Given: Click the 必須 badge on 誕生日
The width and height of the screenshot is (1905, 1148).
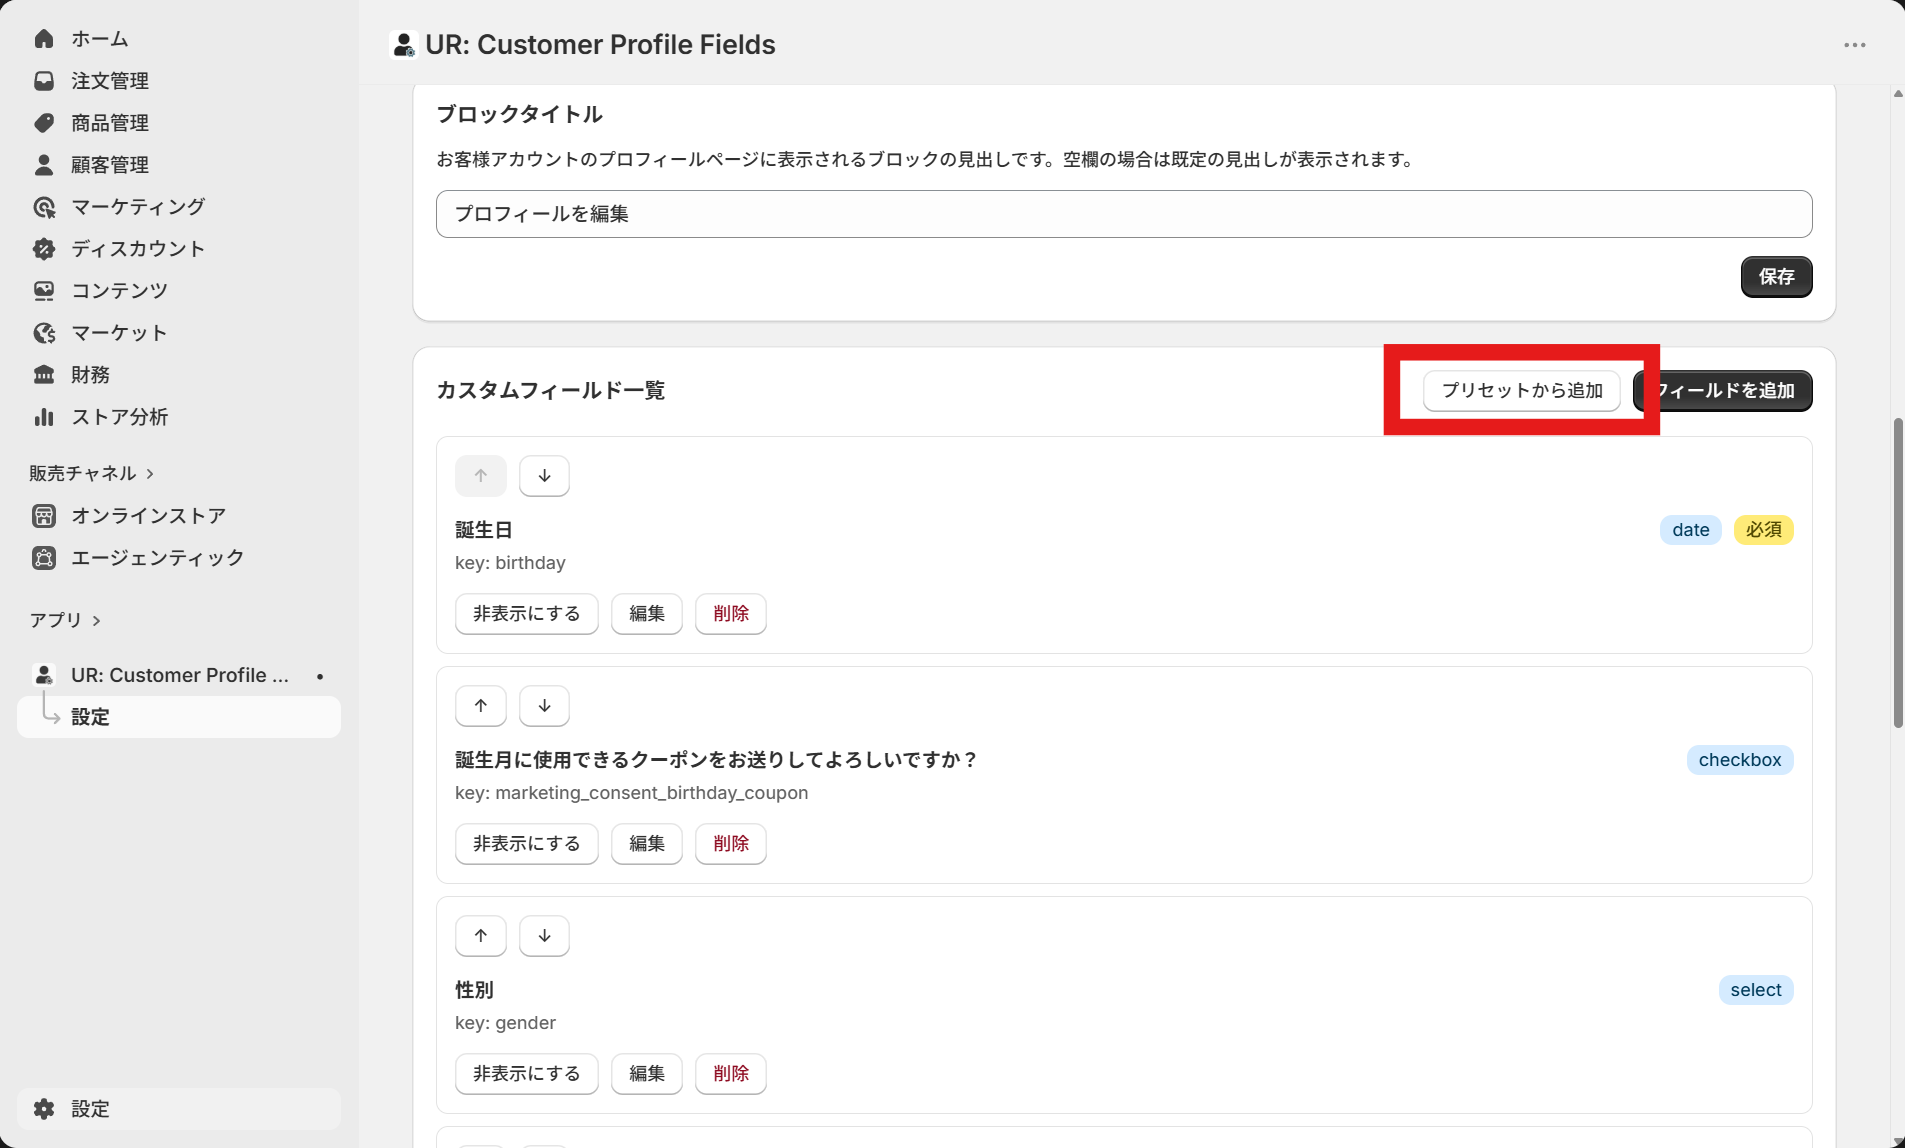Looking at the screenshot, I should point(1764,530).
